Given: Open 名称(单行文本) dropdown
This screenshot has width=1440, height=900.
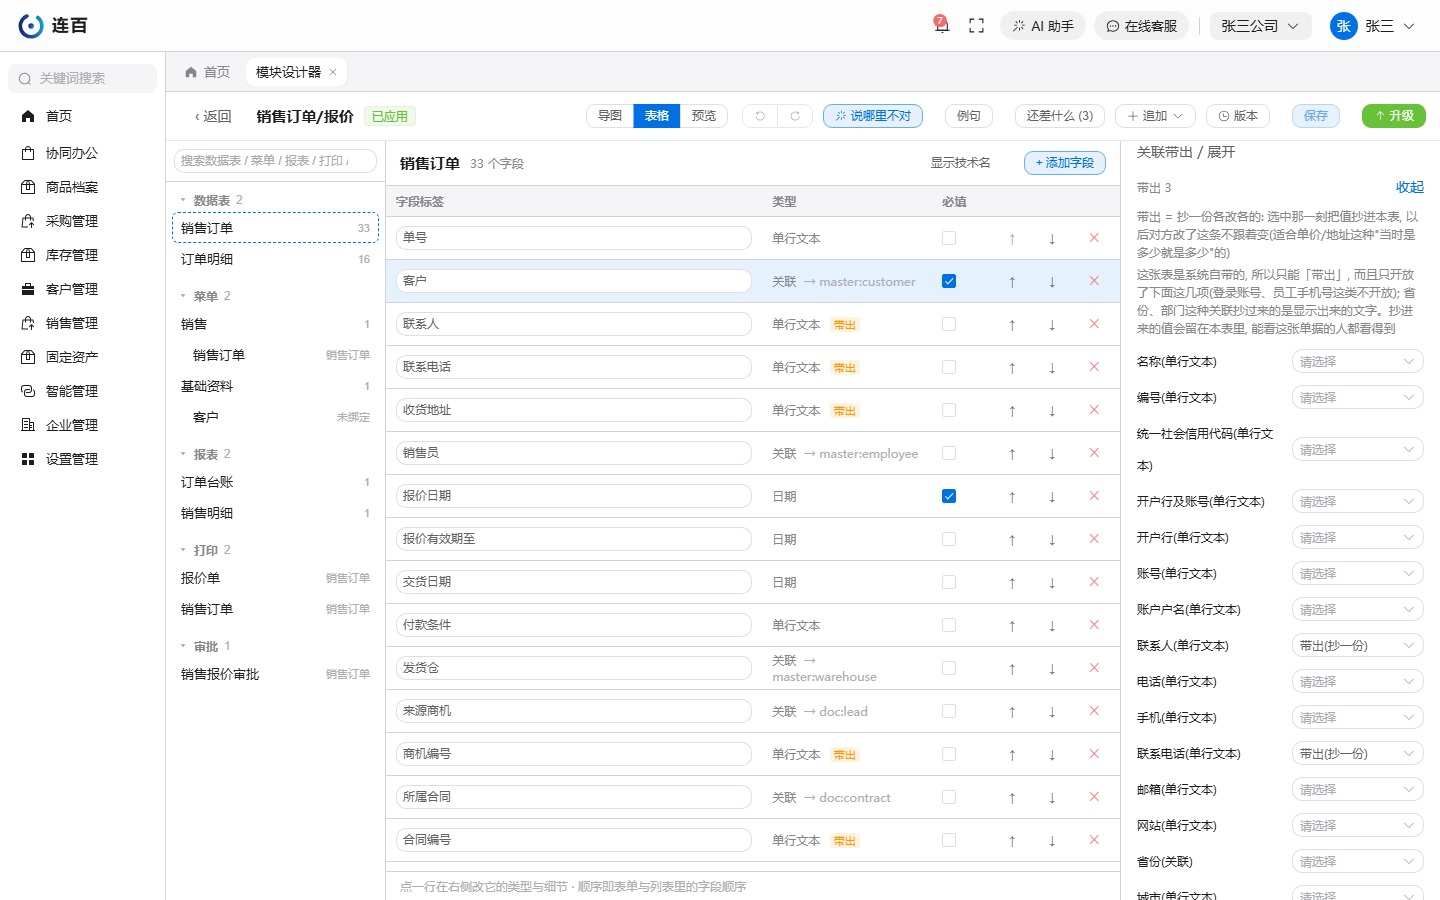Looking at the screenshot, I should point(1357,361).
